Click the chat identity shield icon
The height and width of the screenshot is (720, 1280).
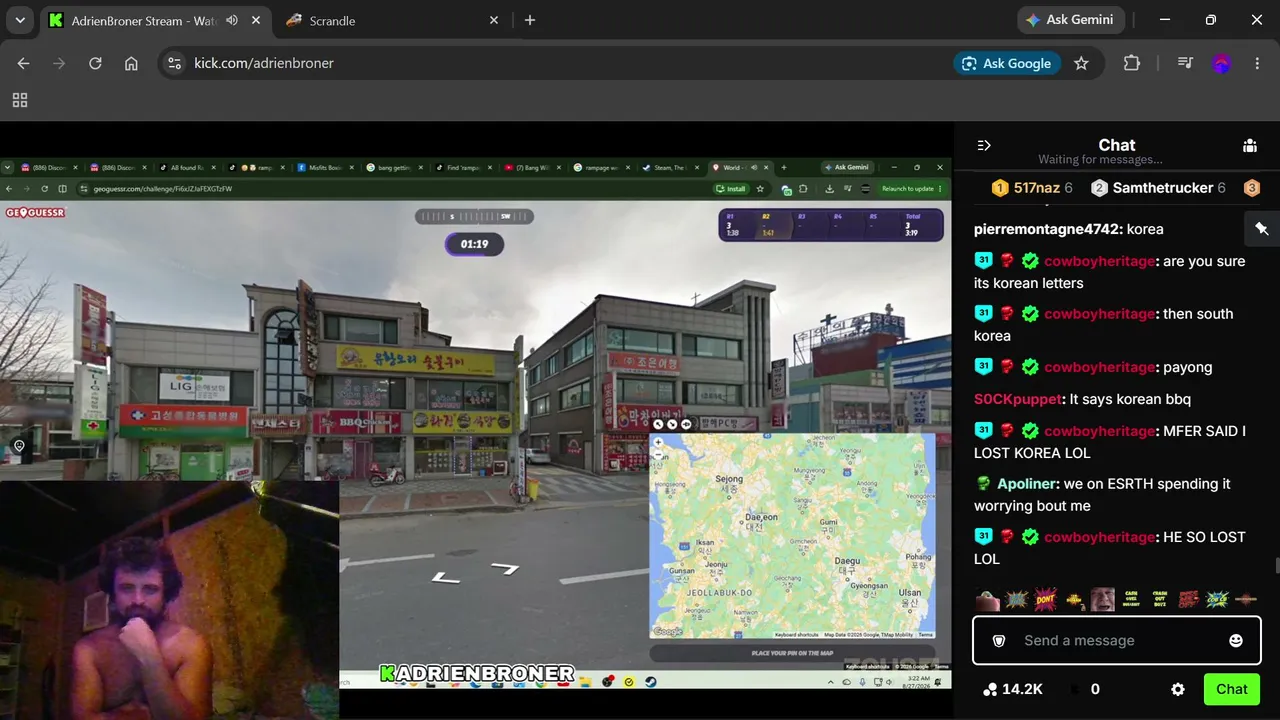click(998, 641)
